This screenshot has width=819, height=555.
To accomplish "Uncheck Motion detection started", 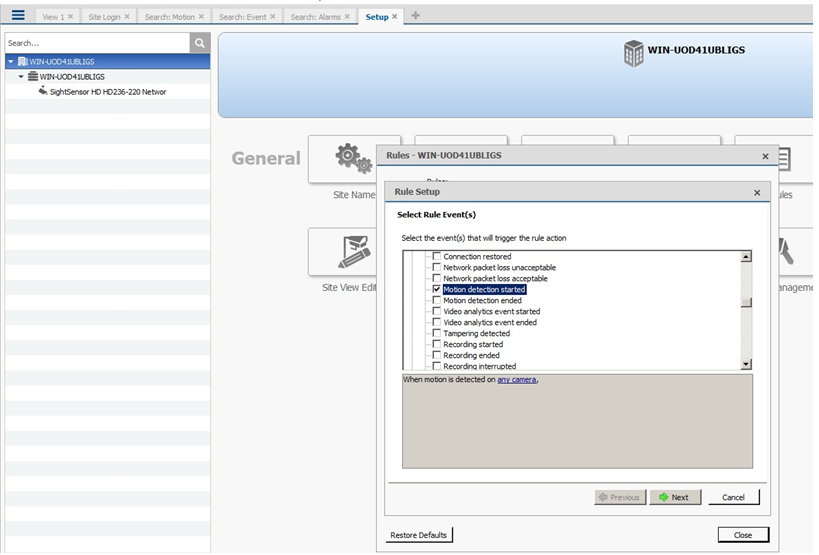I will (x=437, y=289).
